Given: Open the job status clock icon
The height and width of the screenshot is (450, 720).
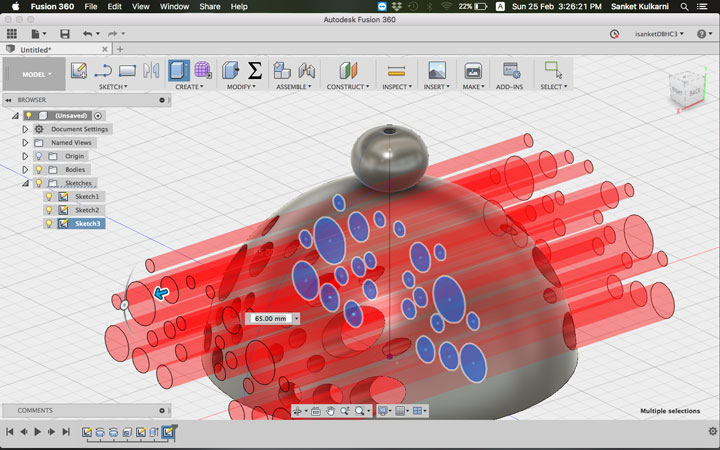Looking at the screenshot, I should 614,34.
